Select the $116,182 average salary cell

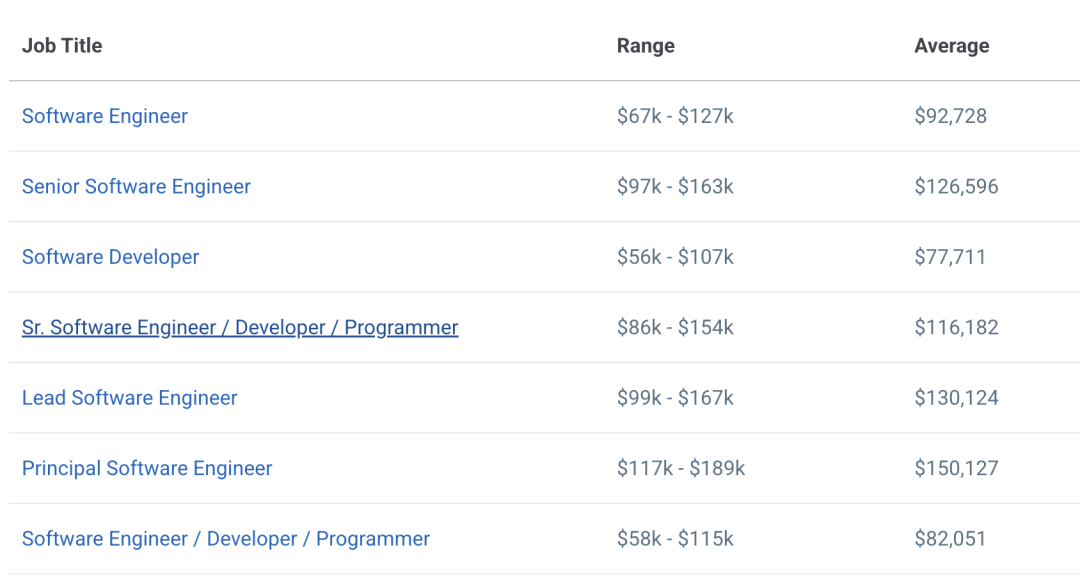pyautogui.click(x=956, y=328)
